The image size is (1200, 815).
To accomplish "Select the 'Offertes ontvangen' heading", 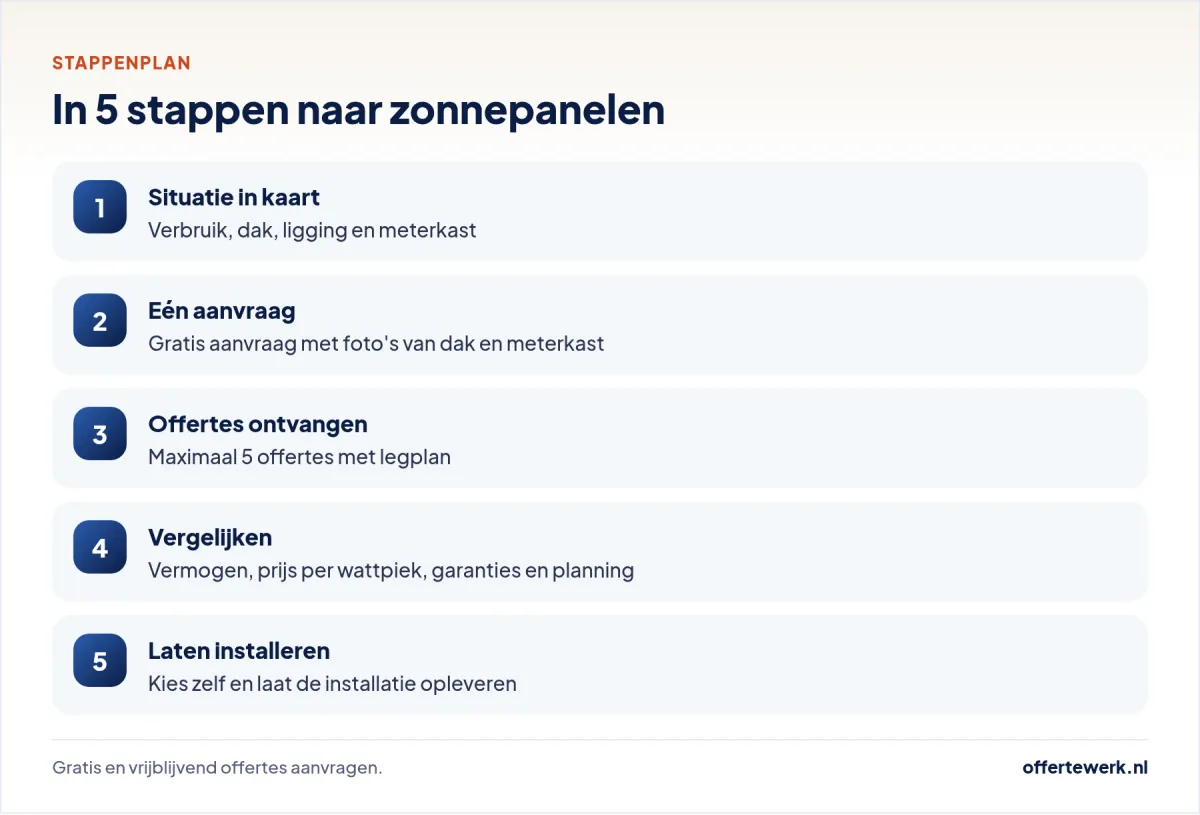I will coord(258,424).
